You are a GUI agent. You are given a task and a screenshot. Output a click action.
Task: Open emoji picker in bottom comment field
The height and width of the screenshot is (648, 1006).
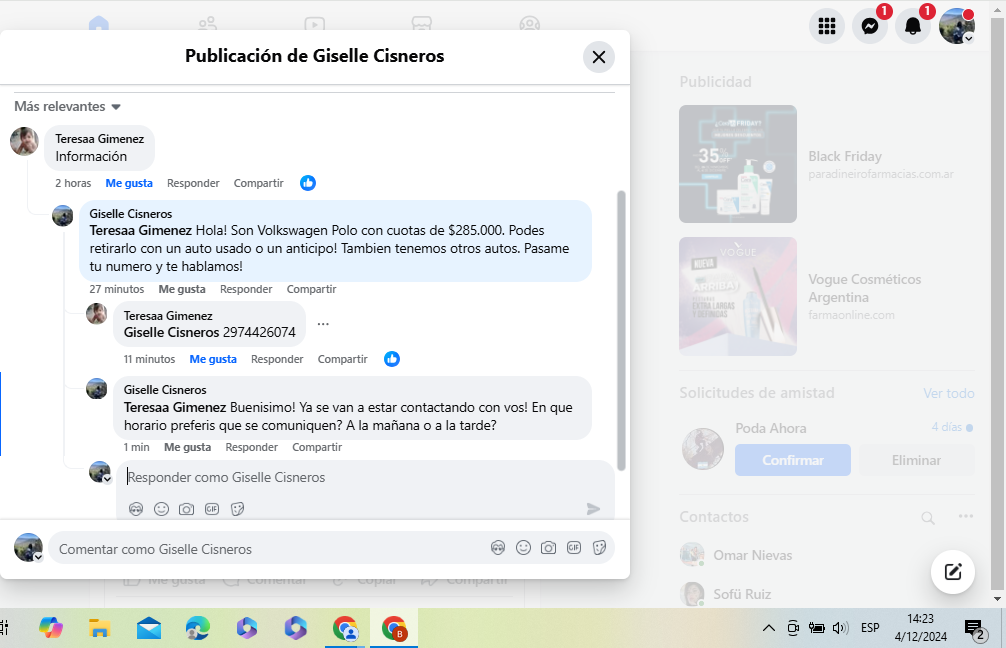[x=523, y=548]
